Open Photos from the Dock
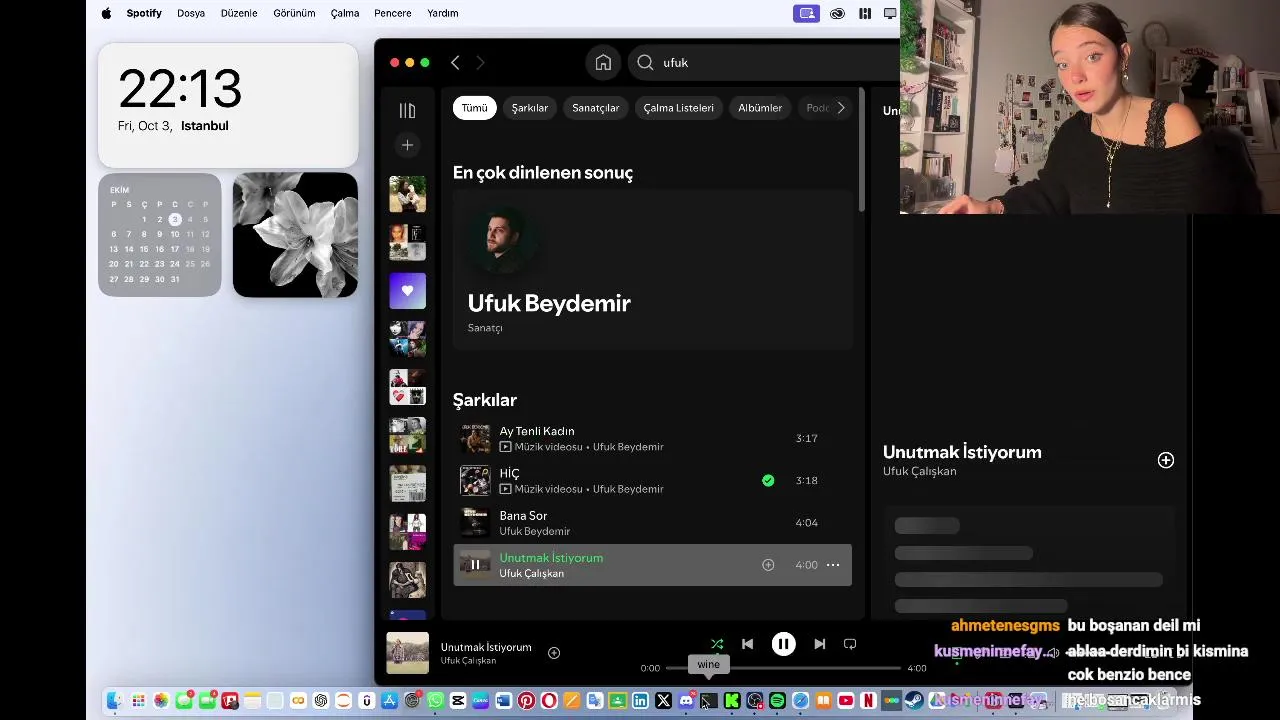 (x=161, y=701)
